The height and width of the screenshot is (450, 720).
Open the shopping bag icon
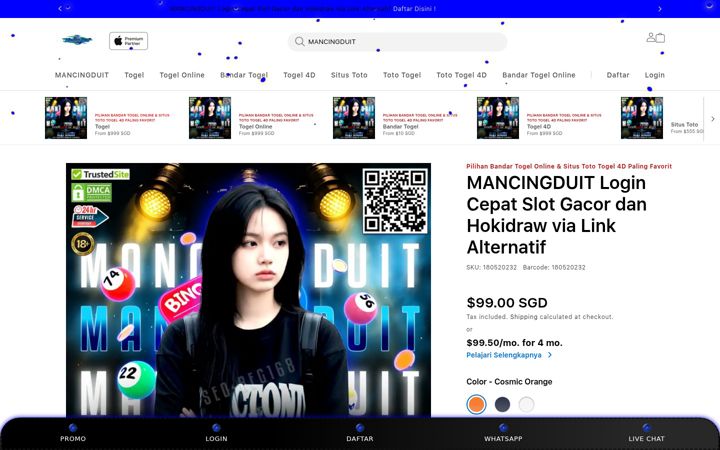pos(660,38)
